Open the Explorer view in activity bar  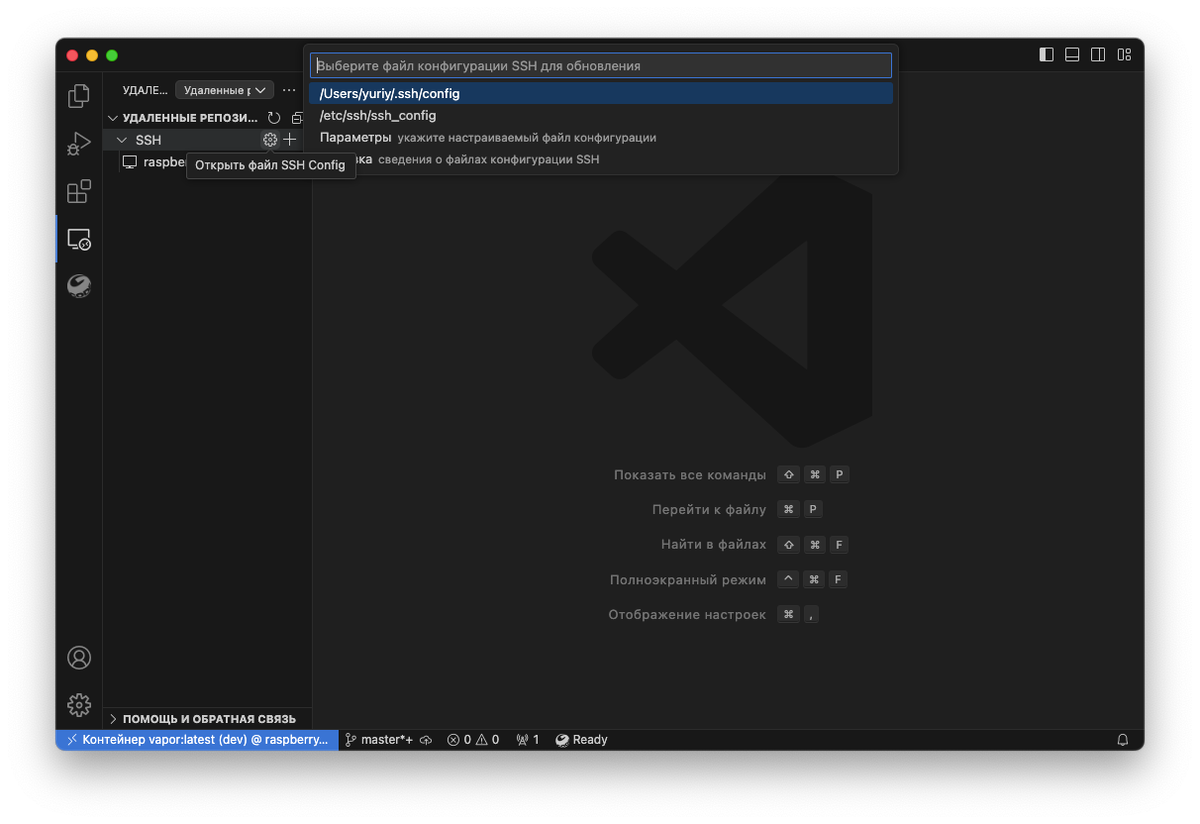79,96
